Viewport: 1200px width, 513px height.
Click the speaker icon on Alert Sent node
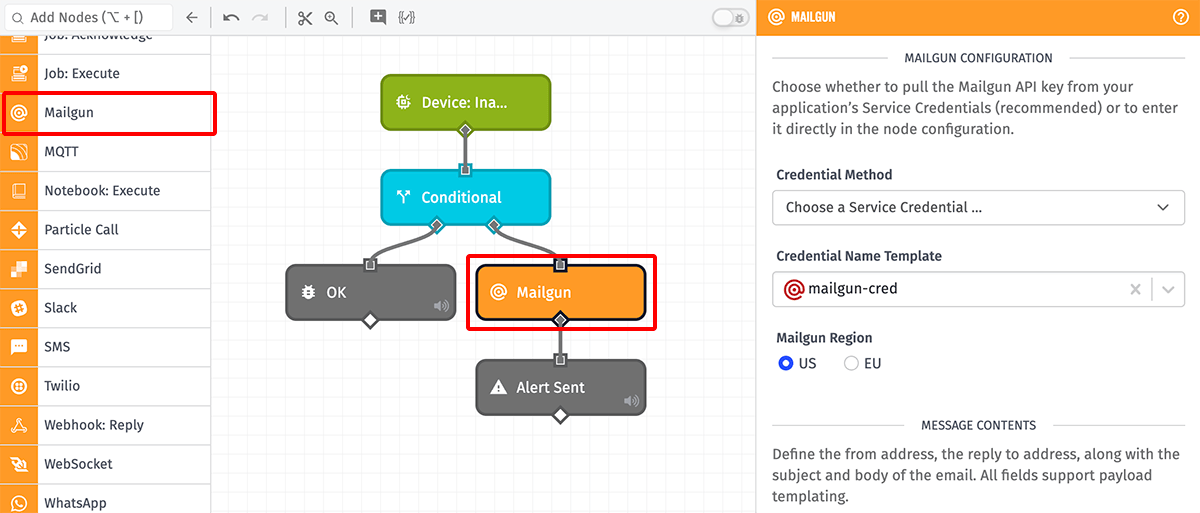(x=631, y=401)
